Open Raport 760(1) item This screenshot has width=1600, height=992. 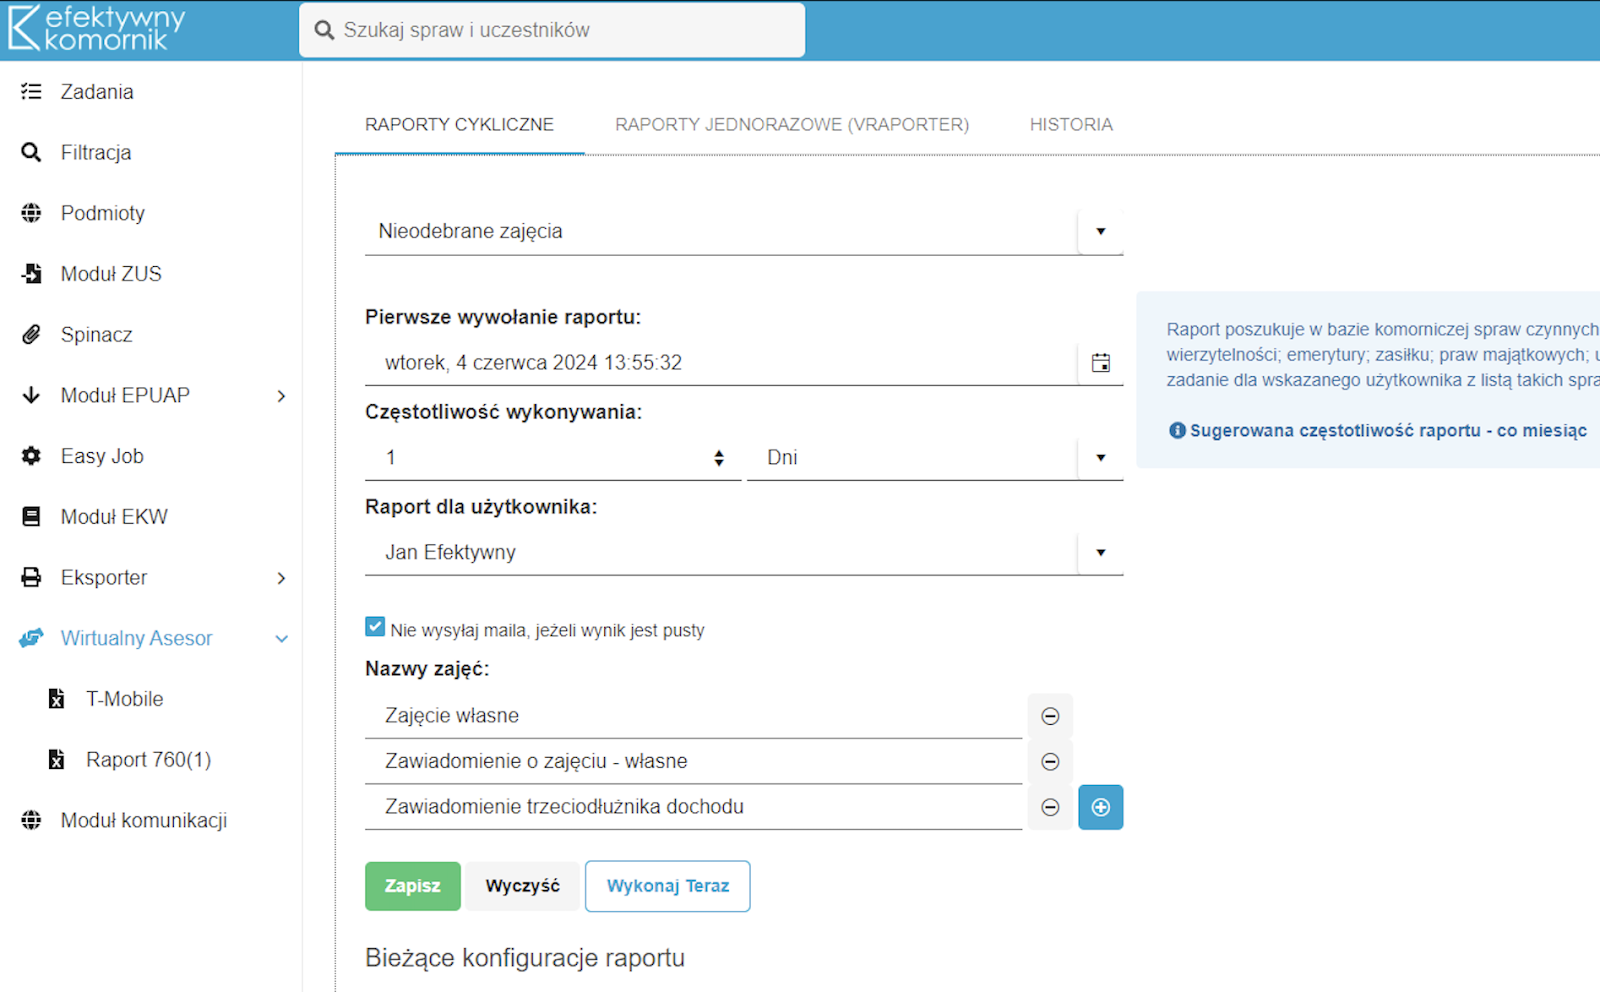point(151,760)
